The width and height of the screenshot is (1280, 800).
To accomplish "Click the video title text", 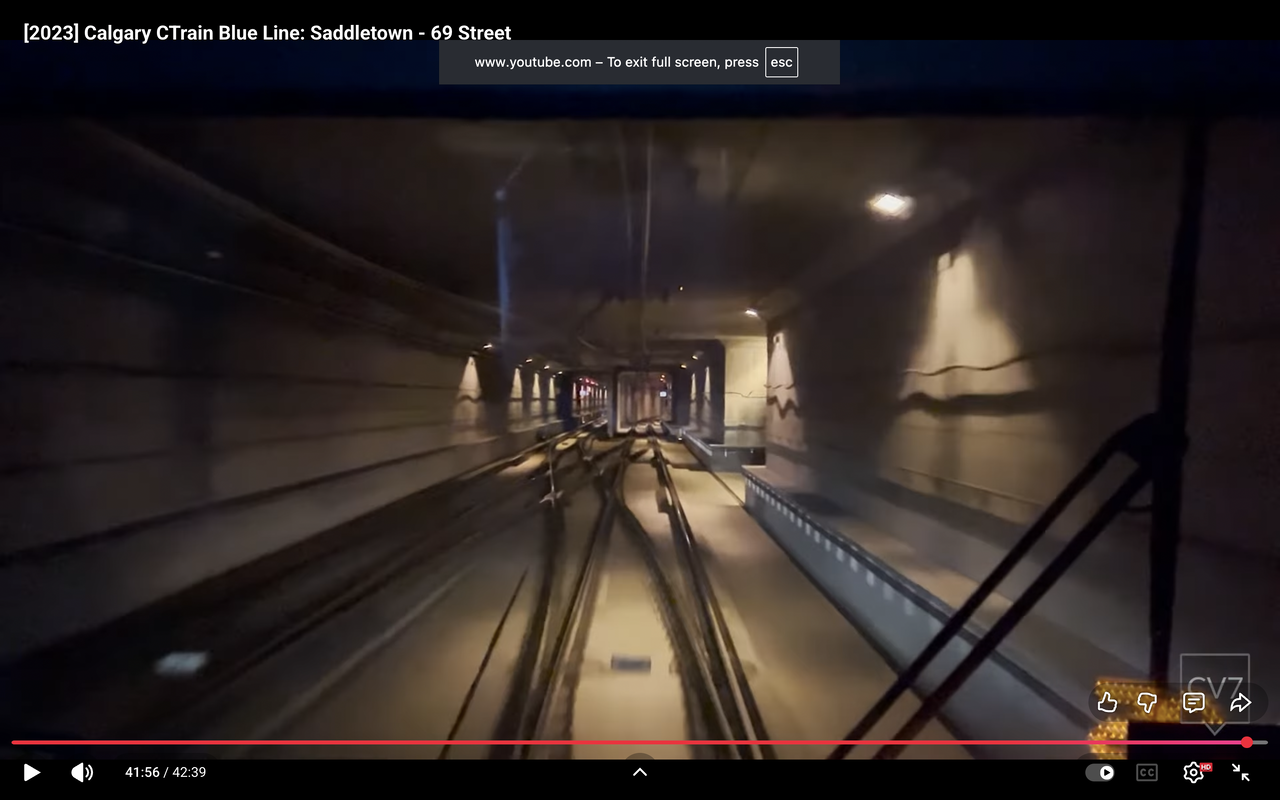I will pos(267,33).
